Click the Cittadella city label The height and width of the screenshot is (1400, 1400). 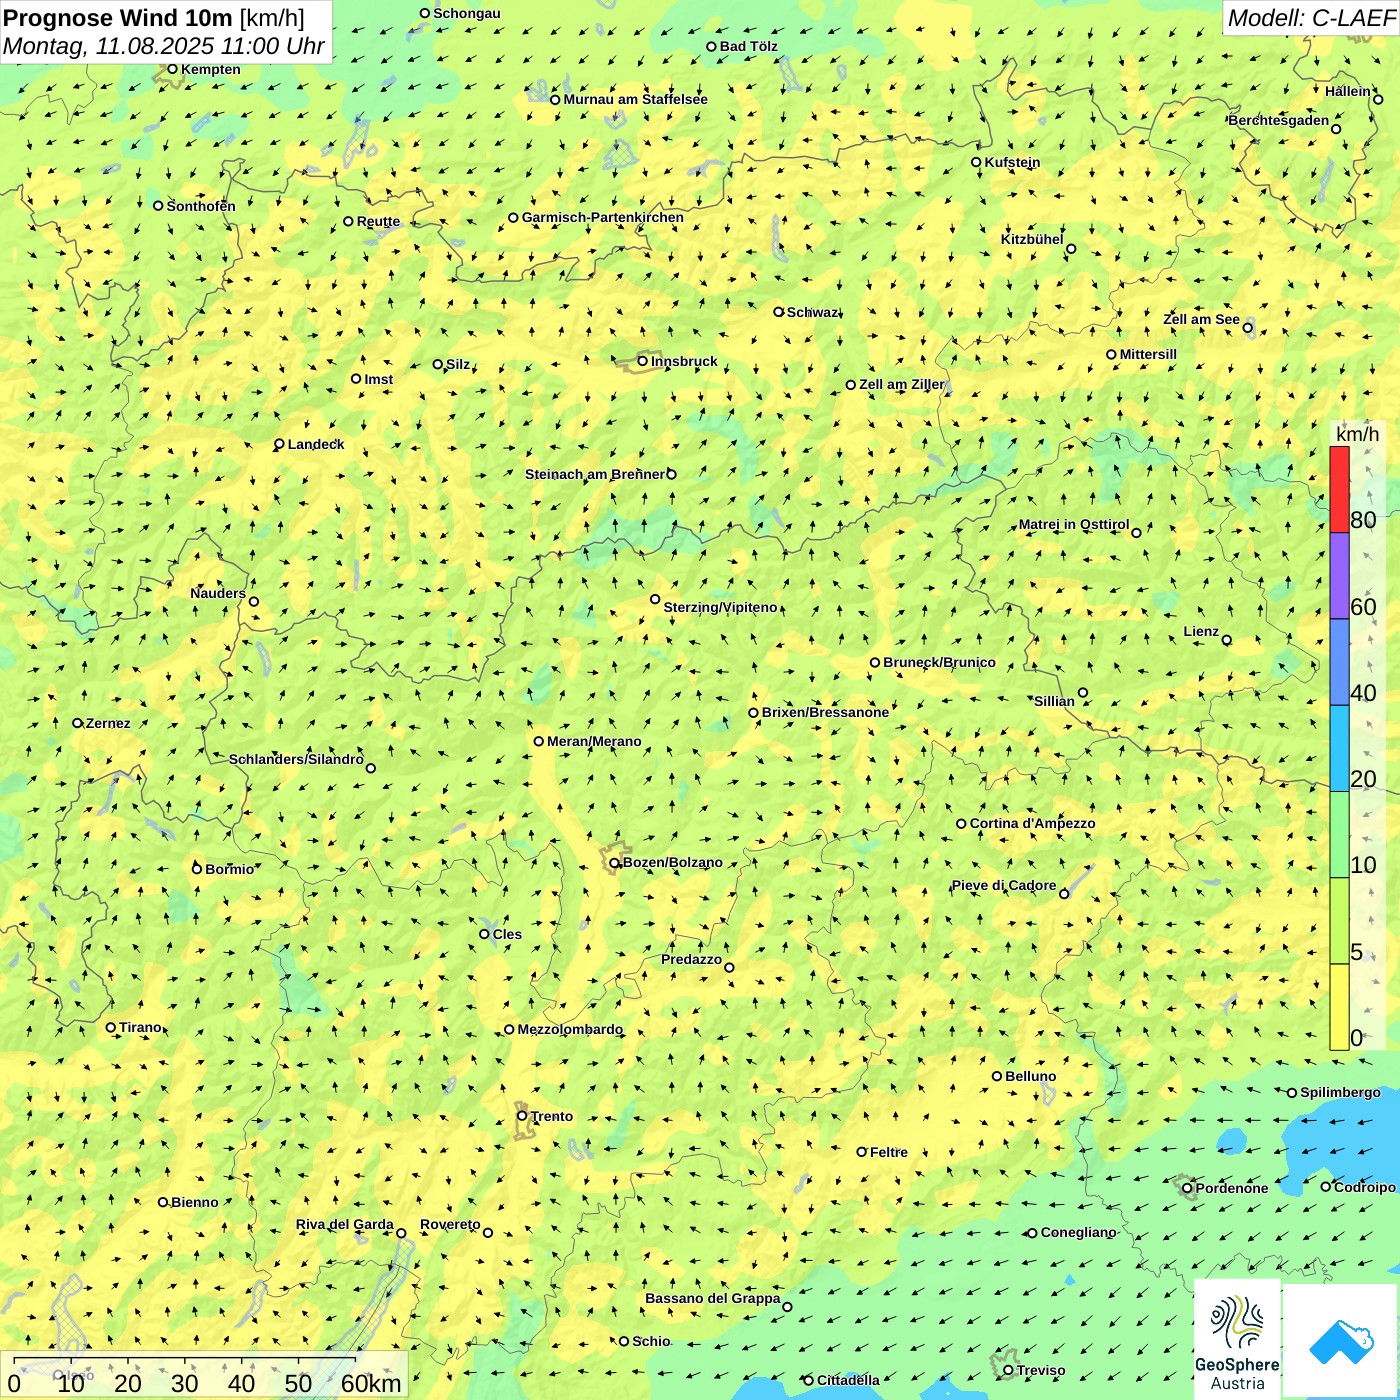[x=848, y=1380]
